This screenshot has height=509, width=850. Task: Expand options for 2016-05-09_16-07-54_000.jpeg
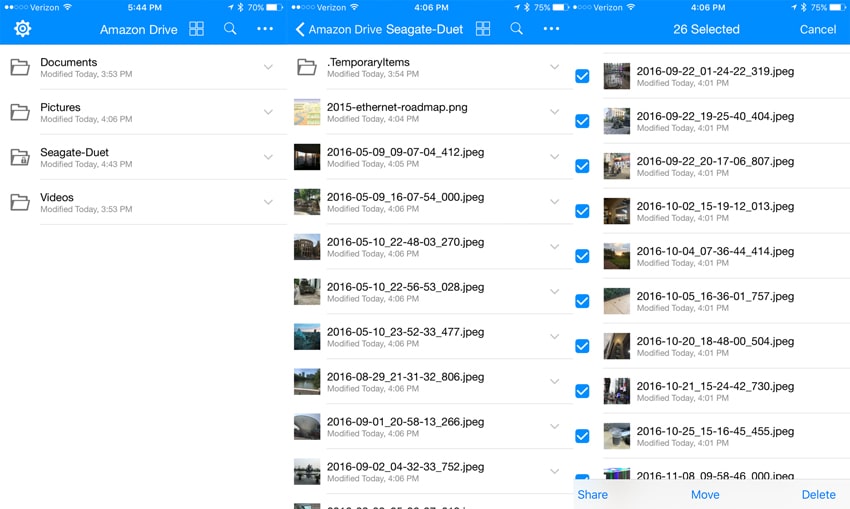point(555,202)
